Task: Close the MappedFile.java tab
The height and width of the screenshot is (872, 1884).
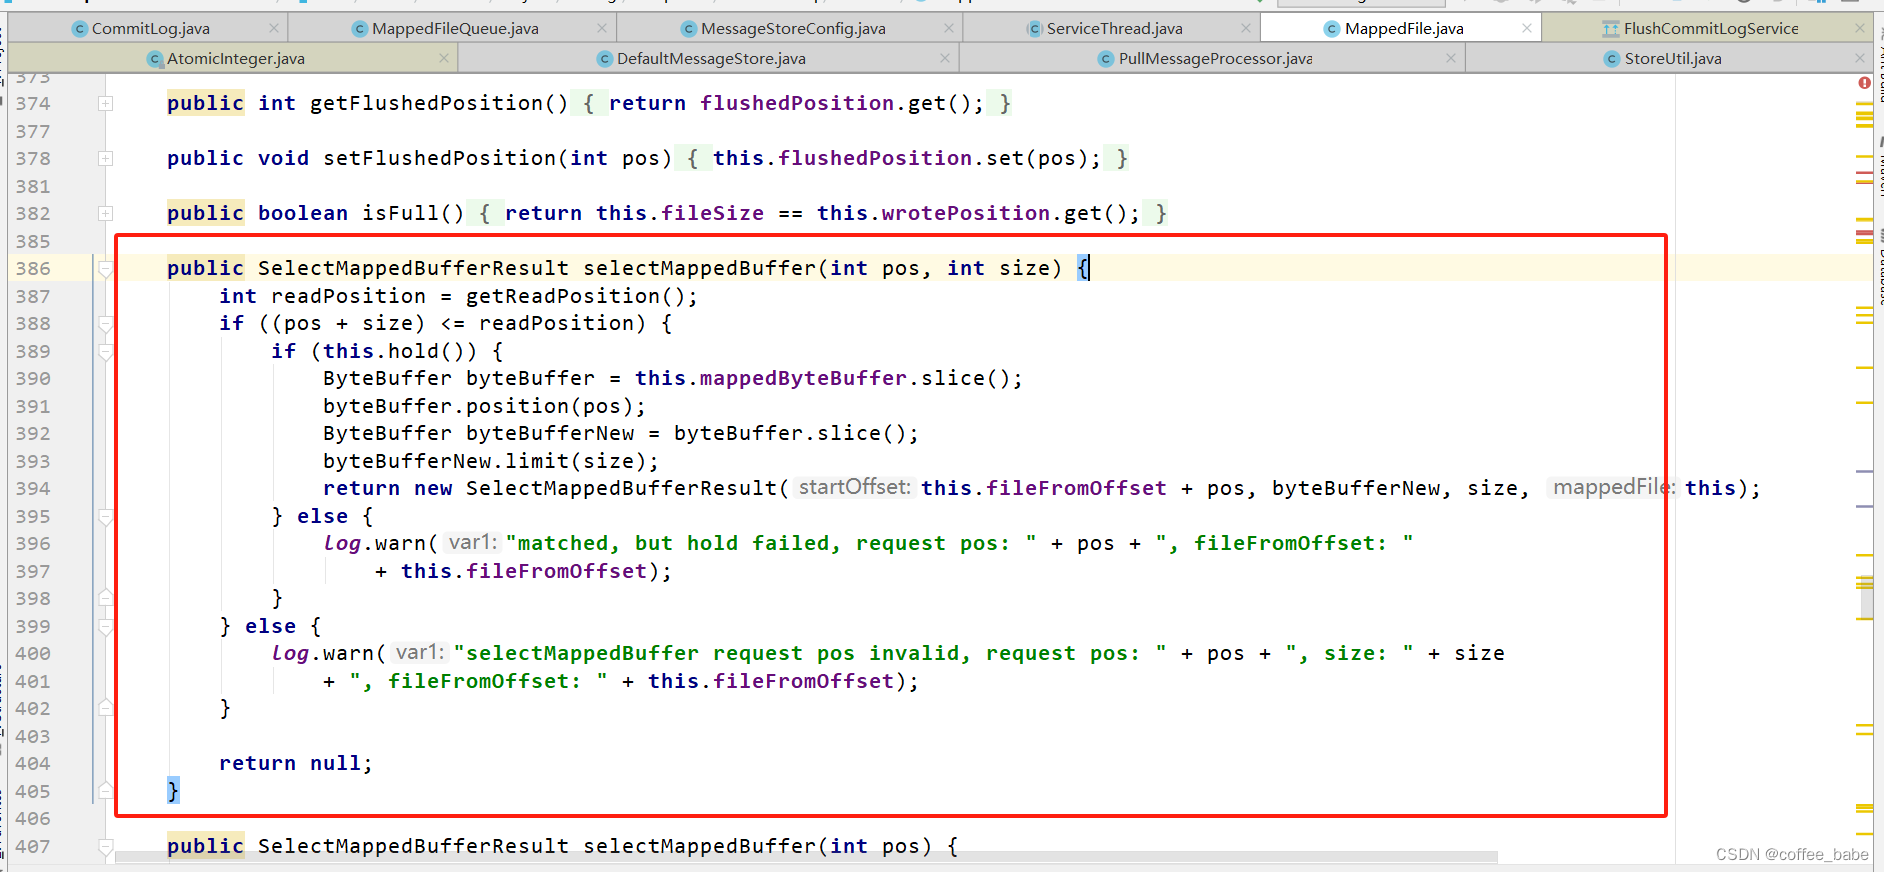Action: point(1527,28)
